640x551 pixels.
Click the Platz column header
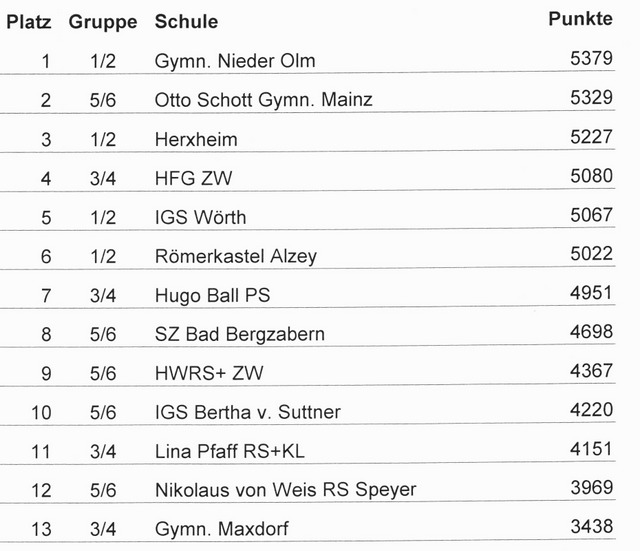pos(29,22)
